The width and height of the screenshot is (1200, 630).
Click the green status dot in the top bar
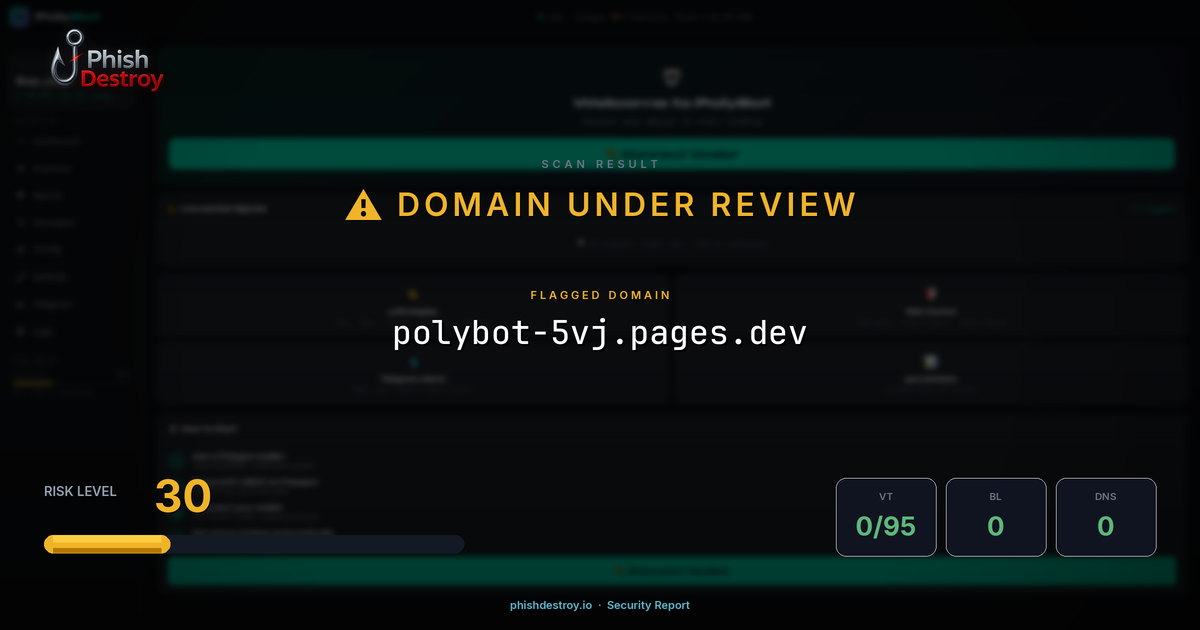click(540, 15)
